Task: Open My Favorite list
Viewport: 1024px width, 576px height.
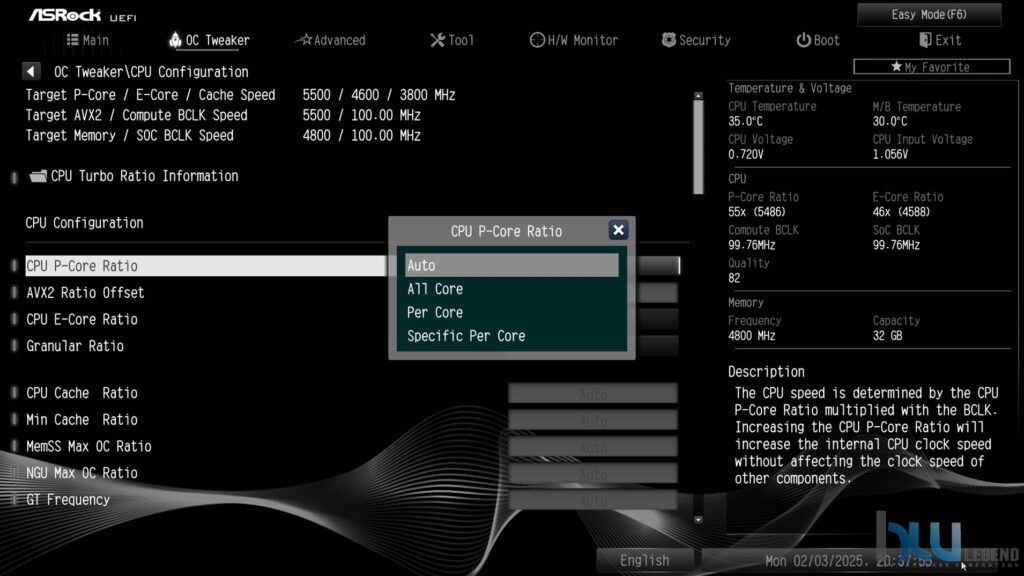Action: [x=931, y=67]
